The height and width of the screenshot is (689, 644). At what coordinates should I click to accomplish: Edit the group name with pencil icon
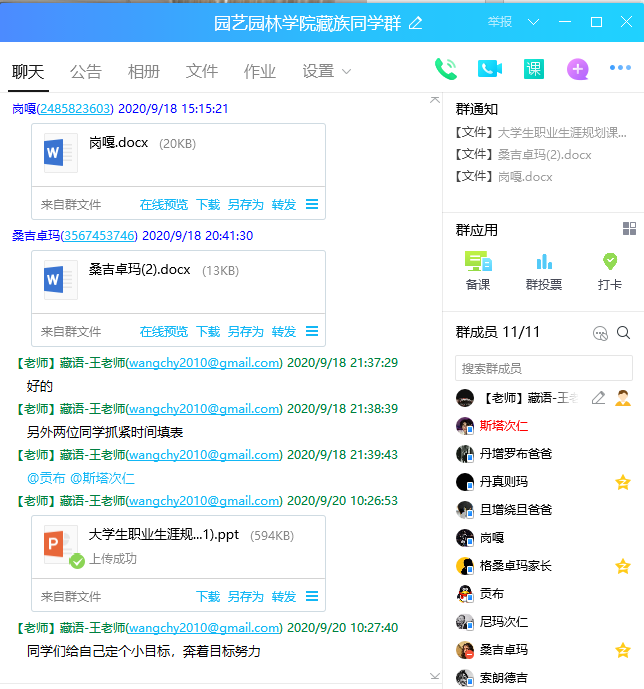pos(415,23)
